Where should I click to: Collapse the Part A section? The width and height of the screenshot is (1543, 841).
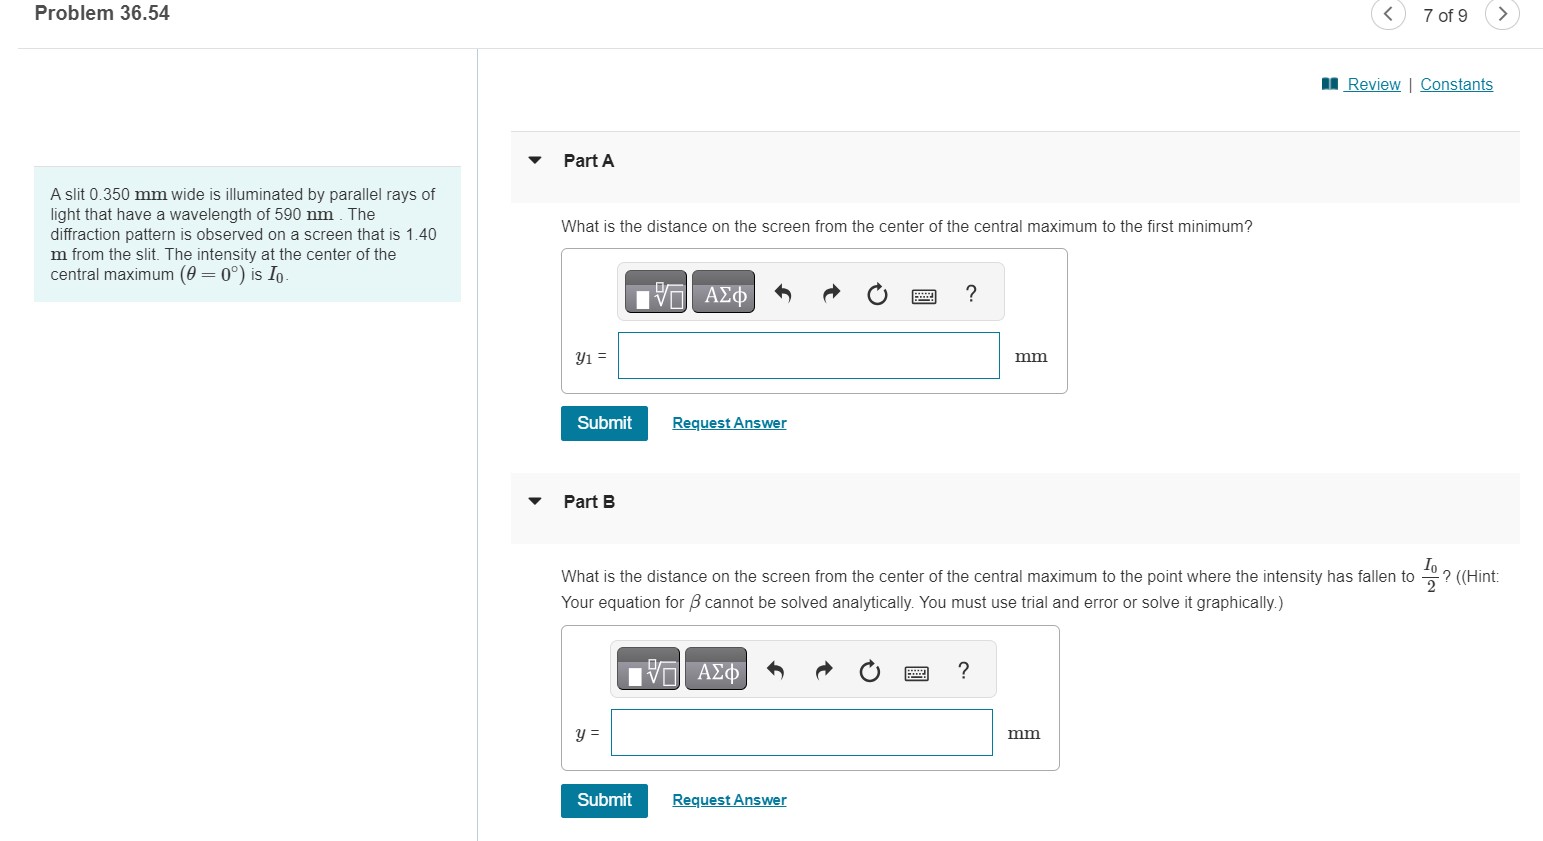(x=535, y=160)
